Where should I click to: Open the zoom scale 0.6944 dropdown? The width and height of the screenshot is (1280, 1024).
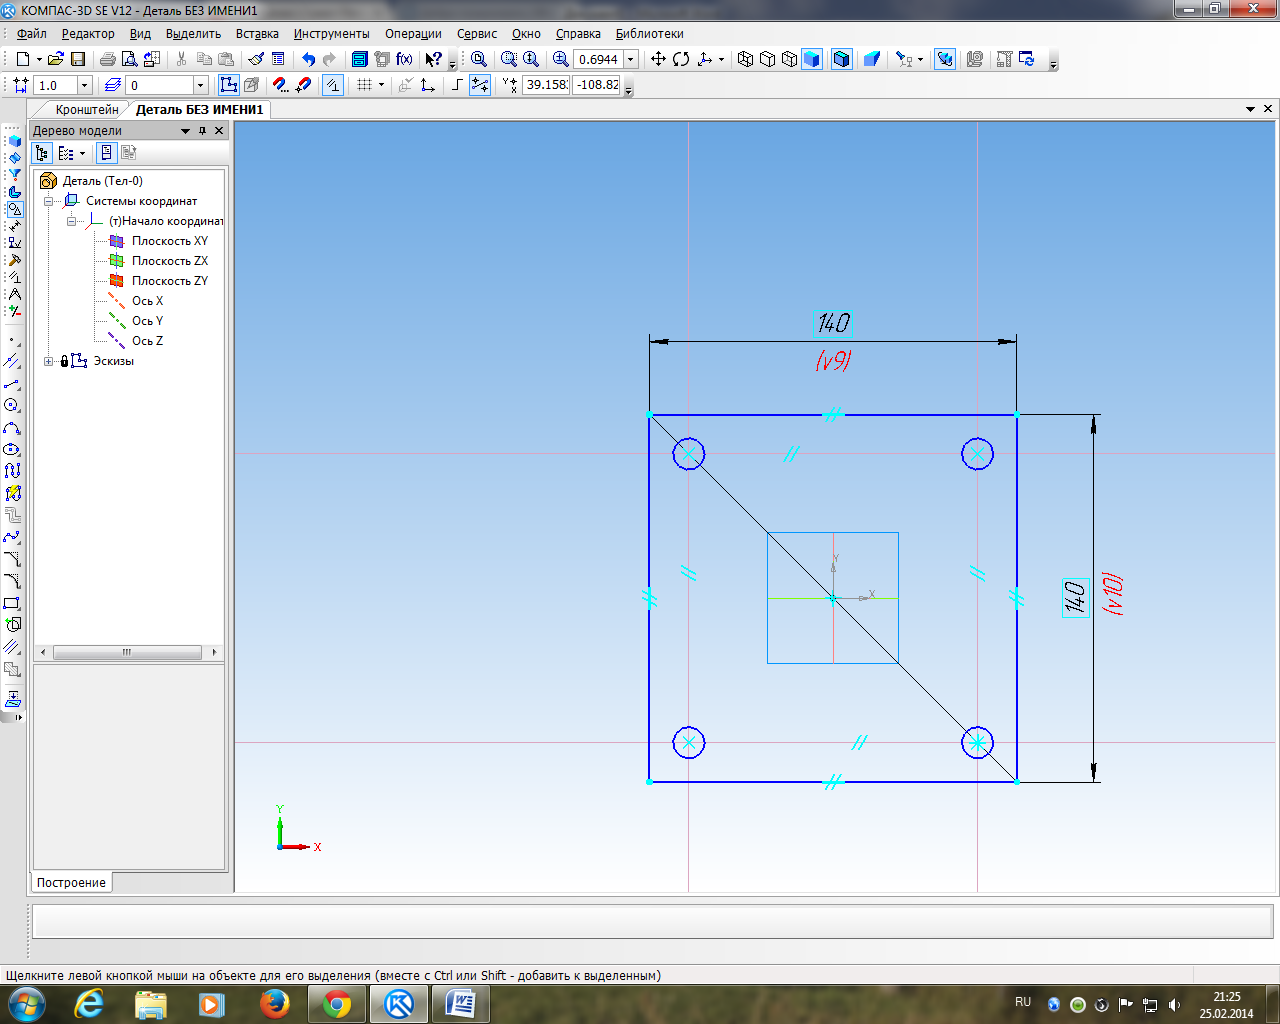pos(631,59)
